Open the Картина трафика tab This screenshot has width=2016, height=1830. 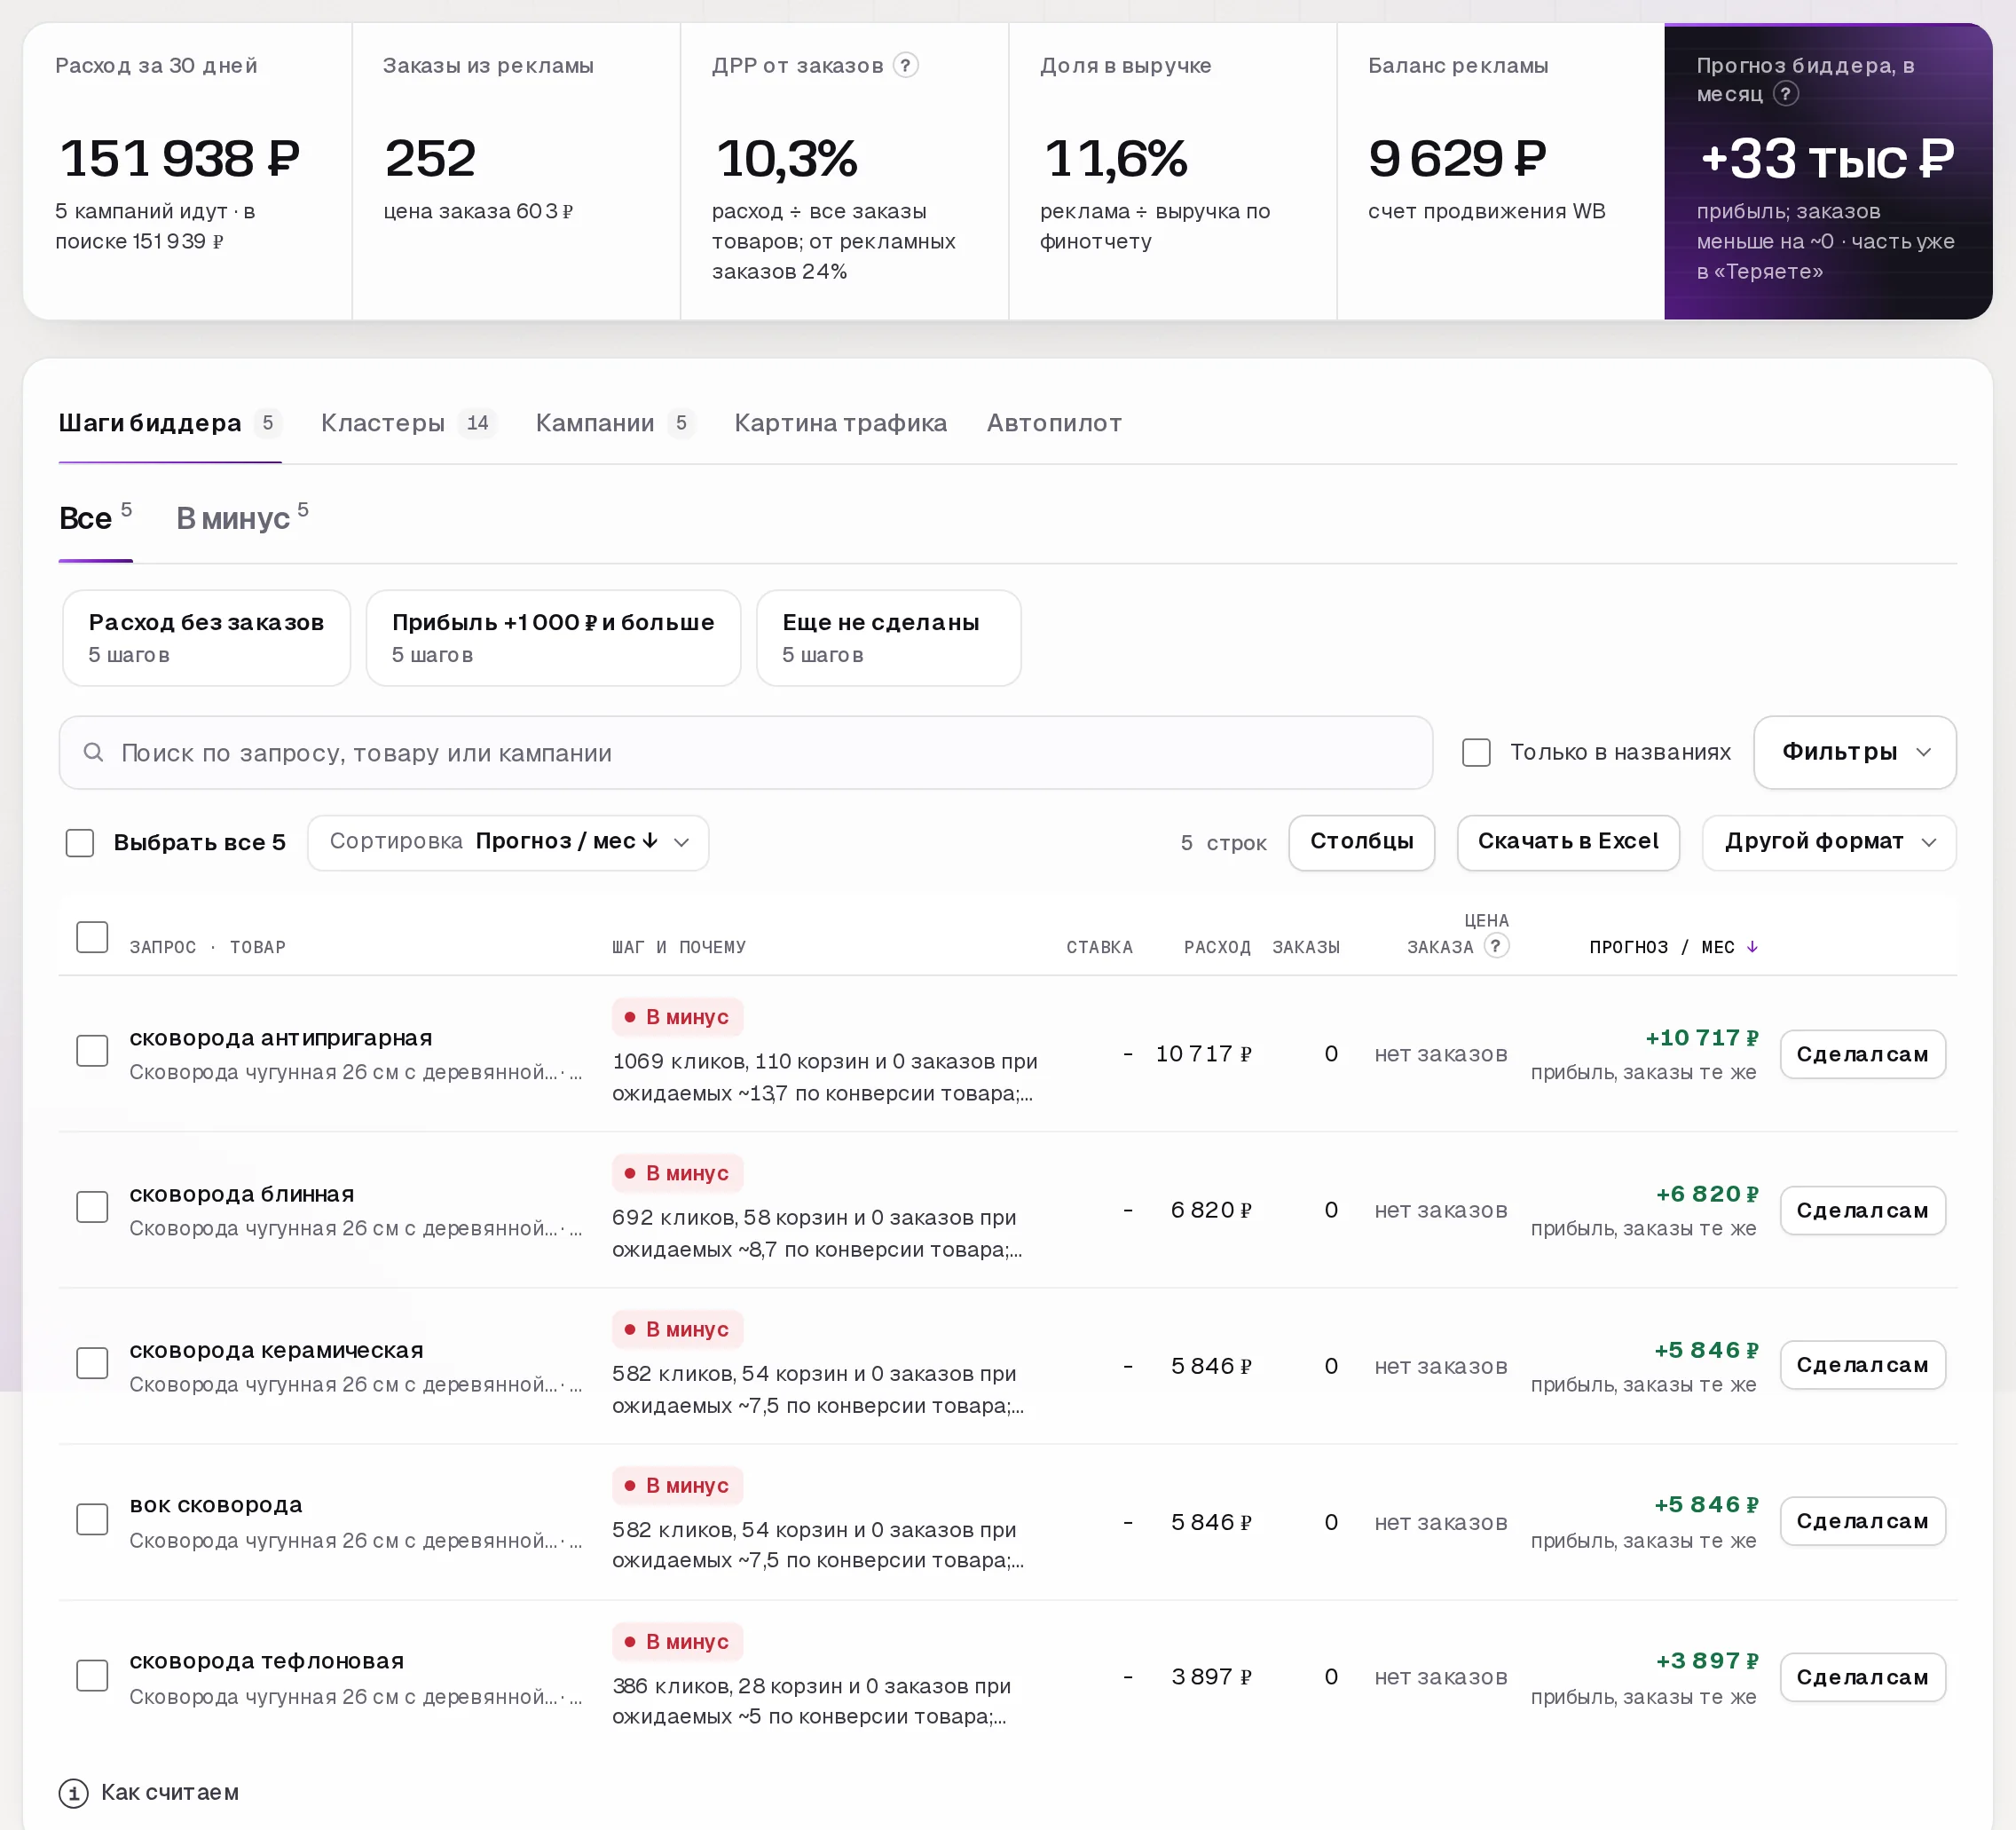pos(840,423)
